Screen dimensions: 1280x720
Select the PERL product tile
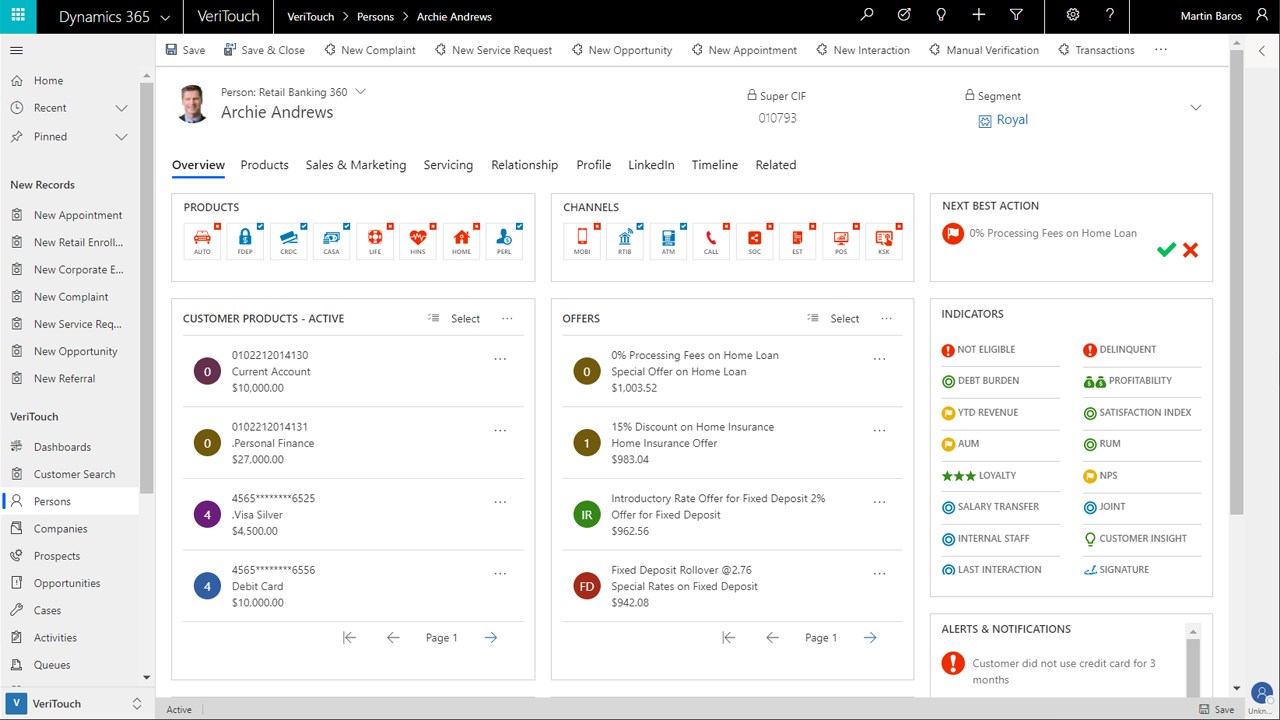pyautogui.click(x=504, y=240)
